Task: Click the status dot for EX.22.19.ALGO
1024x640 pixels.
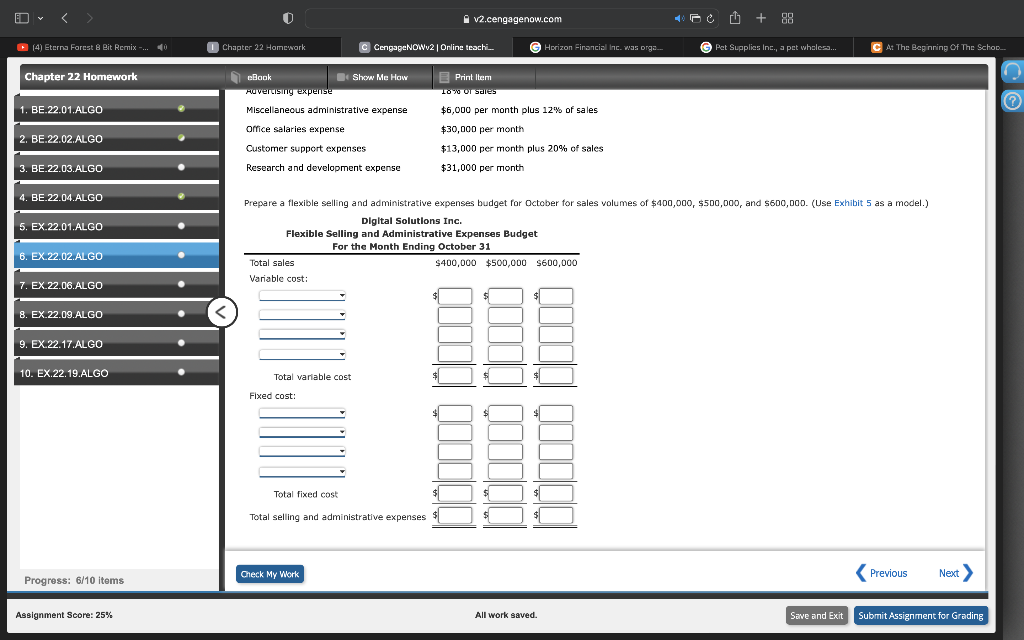Action: tap(181, 372)
